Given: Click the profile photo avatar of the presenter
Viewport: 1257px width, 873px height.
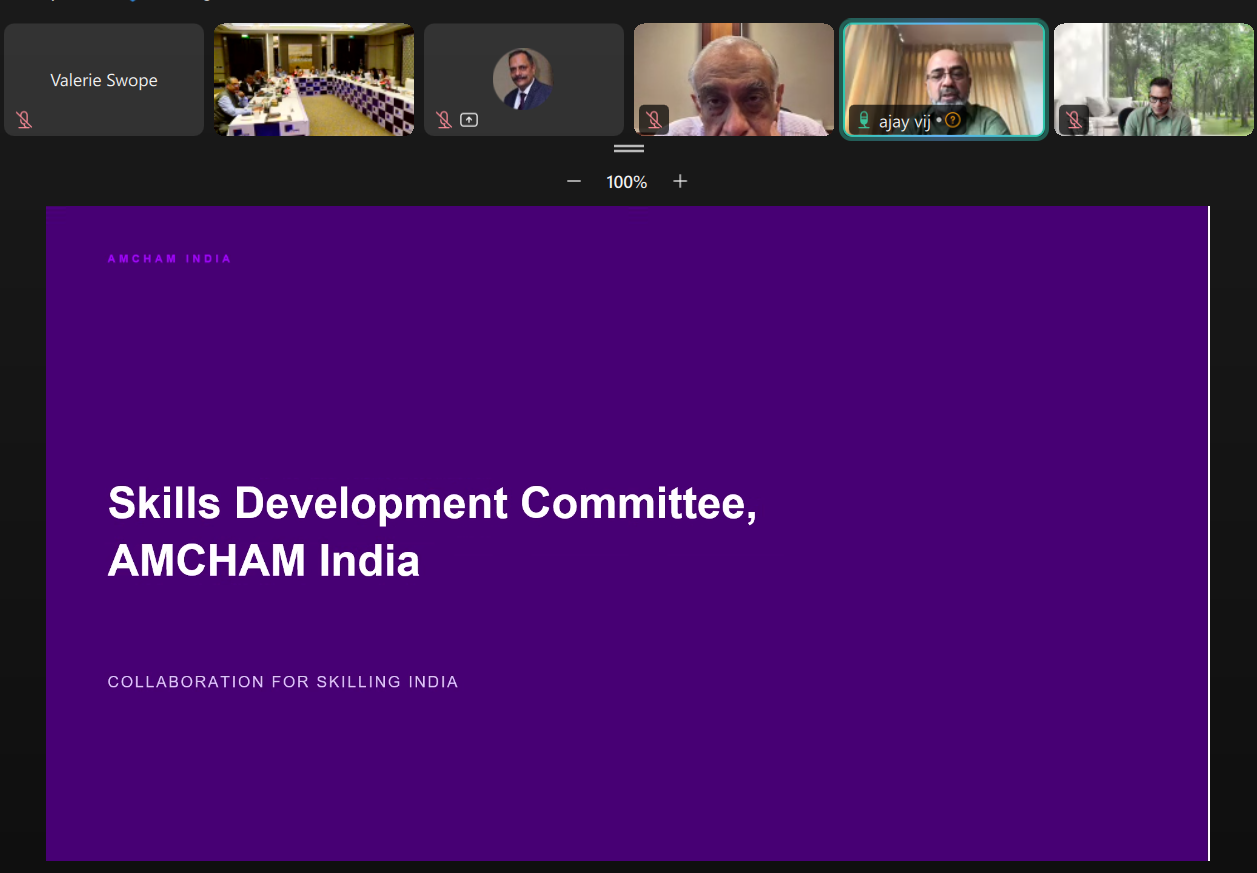Looking at the screenshot, I should tap(523, 79).
